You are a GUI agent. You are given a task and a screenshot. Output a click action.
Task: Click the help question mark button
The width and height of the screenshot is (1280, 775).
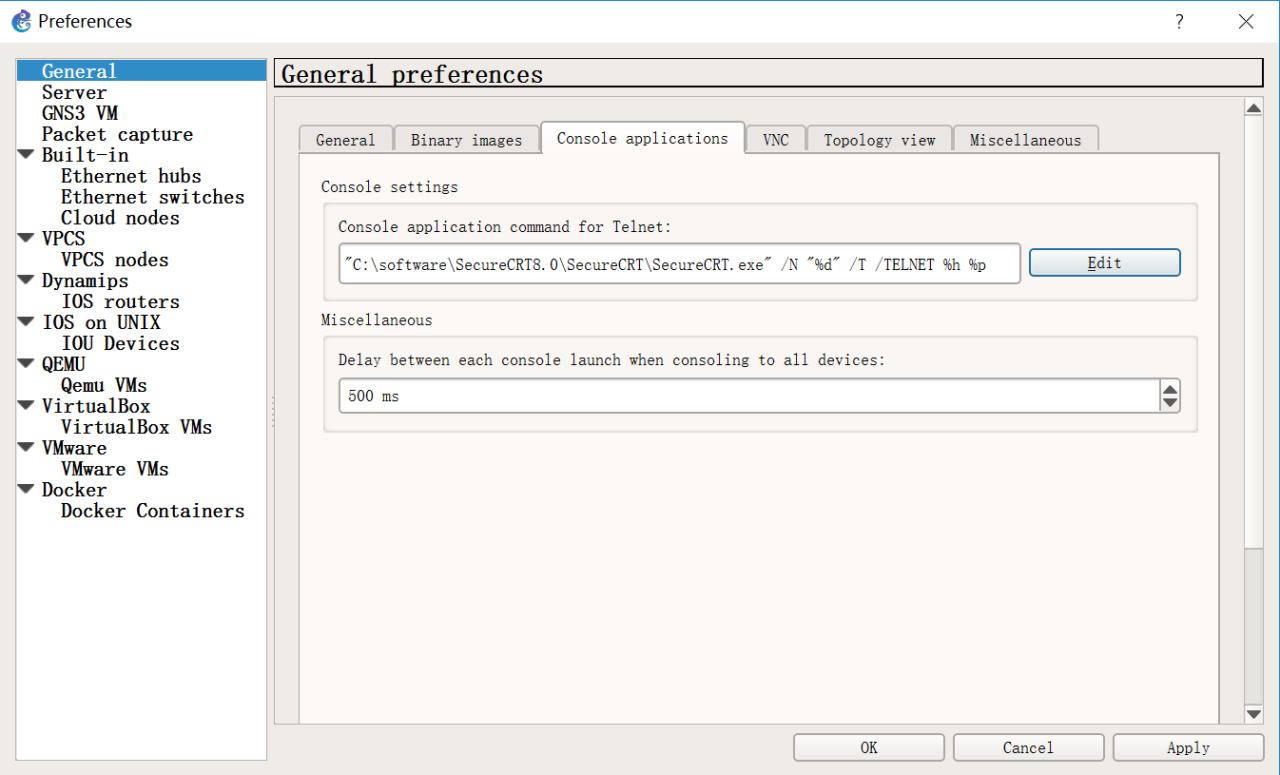1180,21
